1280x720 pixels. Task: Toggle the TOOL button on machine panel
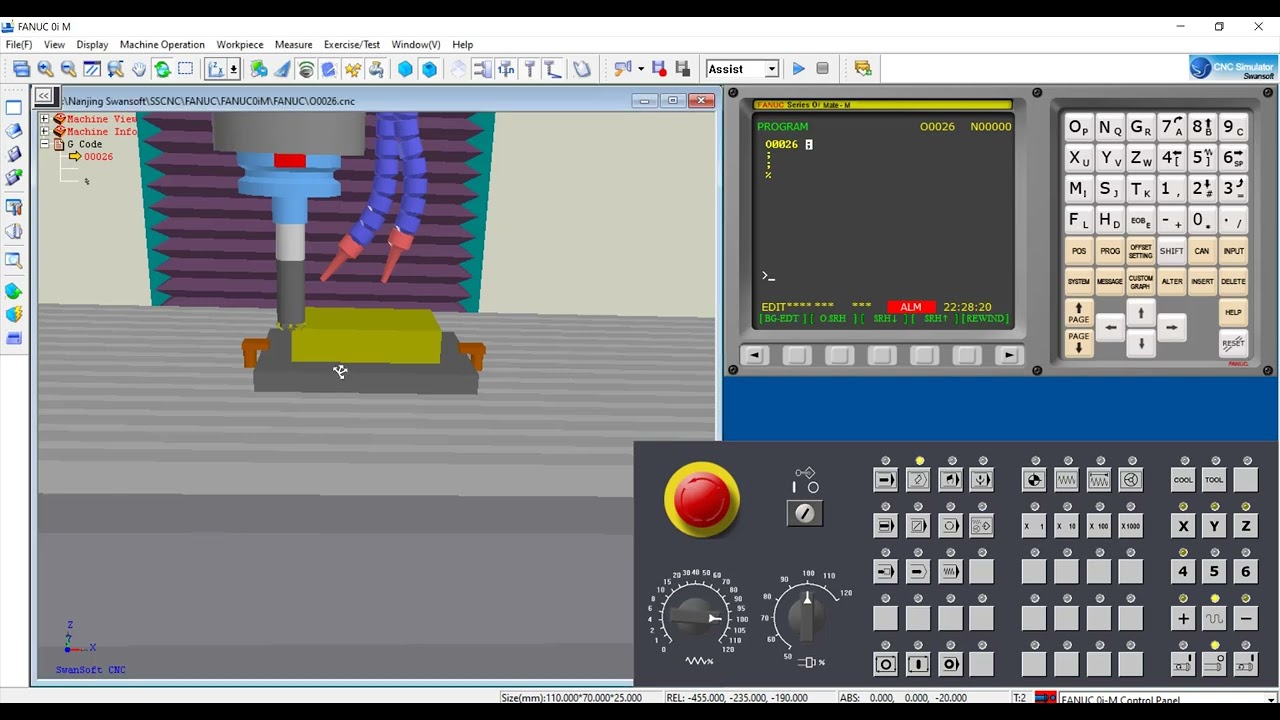tap(1214, 480)
